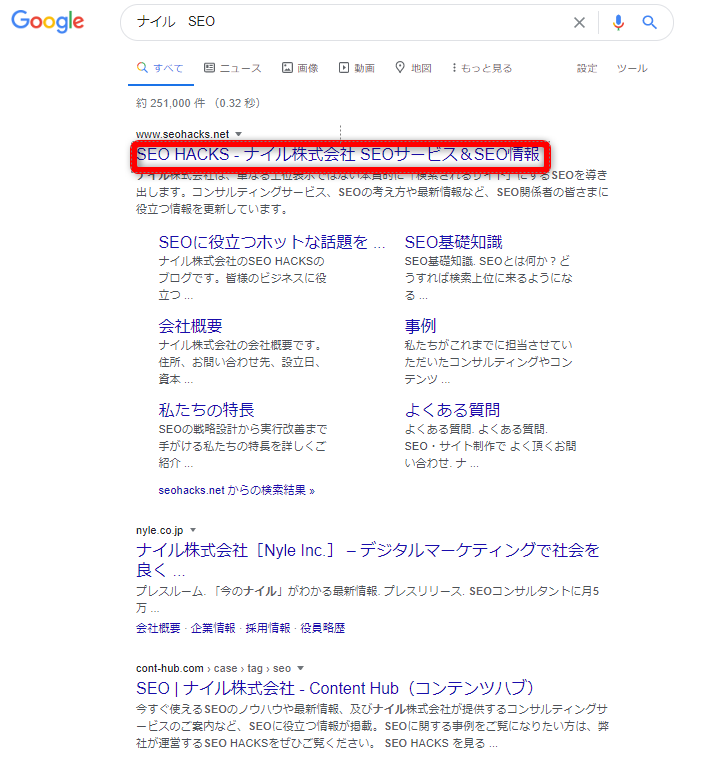
Task: Open the もっと見る menu
Action: click(482, 68)
